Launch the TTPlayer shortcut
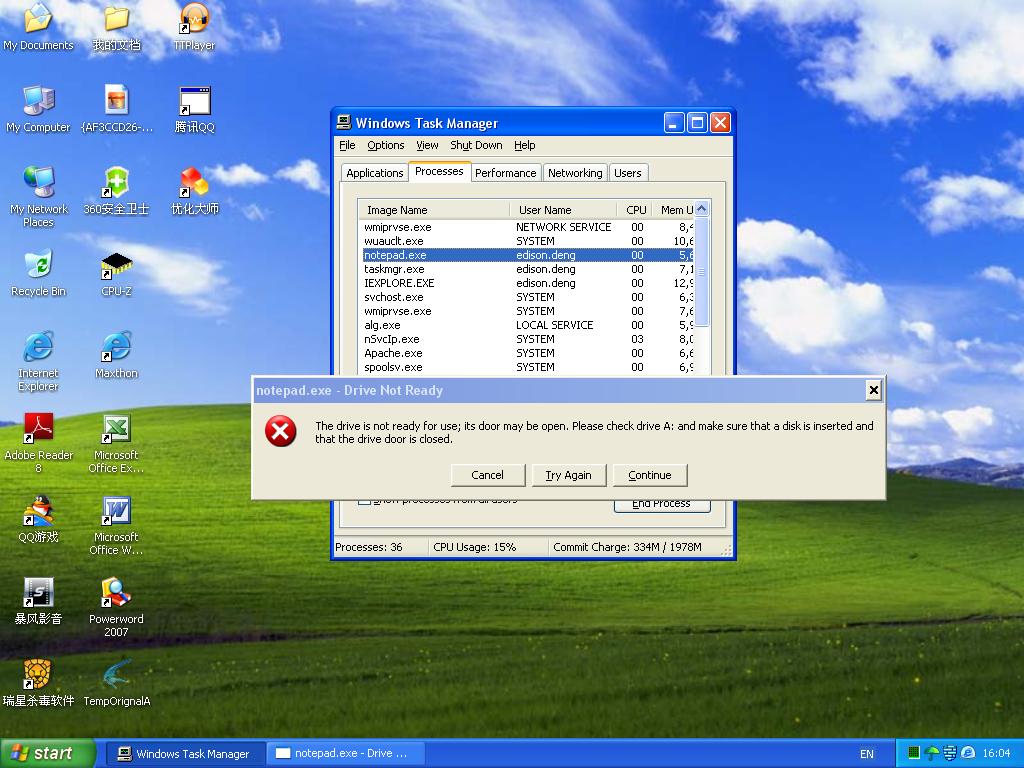Viewport: 1024px width, 768px height. 194,27
